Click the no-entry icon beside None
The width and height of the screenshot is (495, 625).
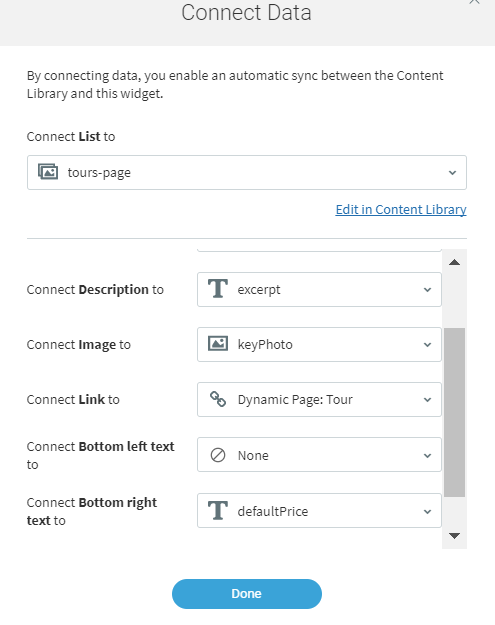click(218, 455)
